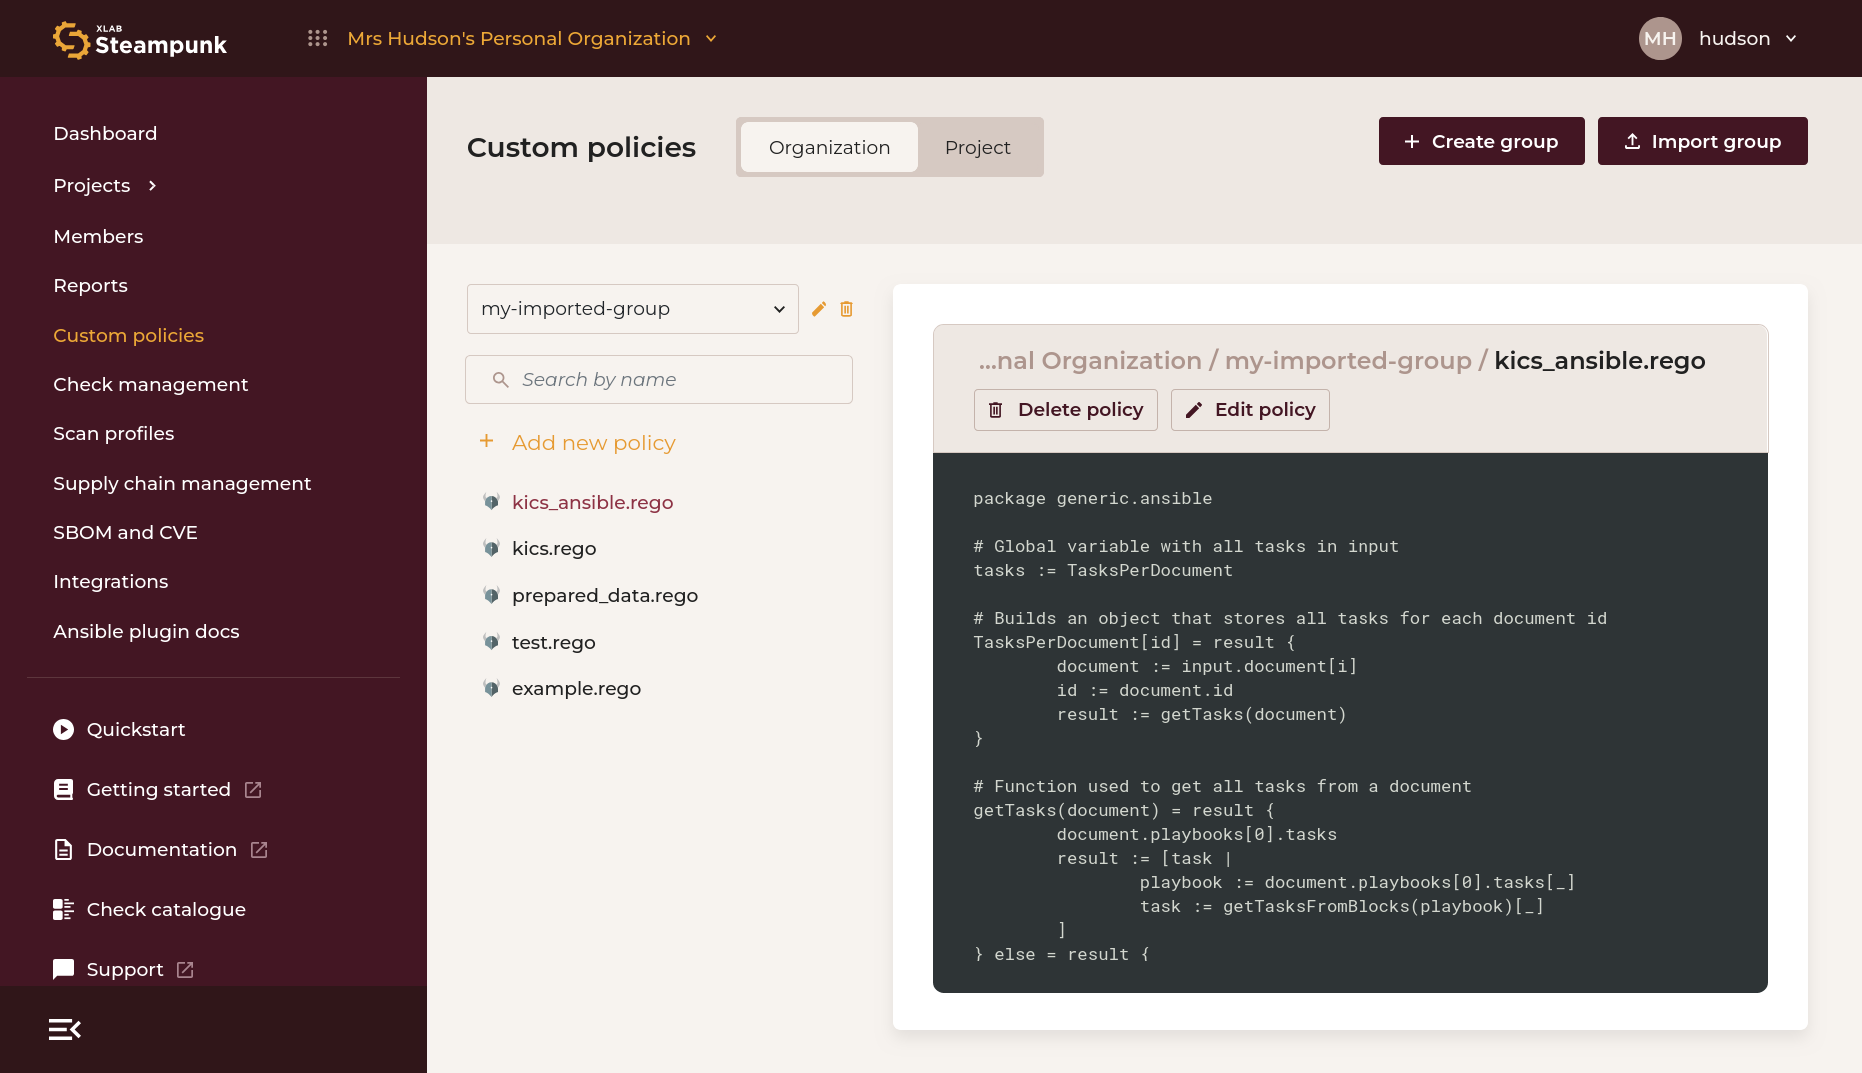Click Quickstart link text
This screenshot has width=1862, height=1073.
[136, 730]
